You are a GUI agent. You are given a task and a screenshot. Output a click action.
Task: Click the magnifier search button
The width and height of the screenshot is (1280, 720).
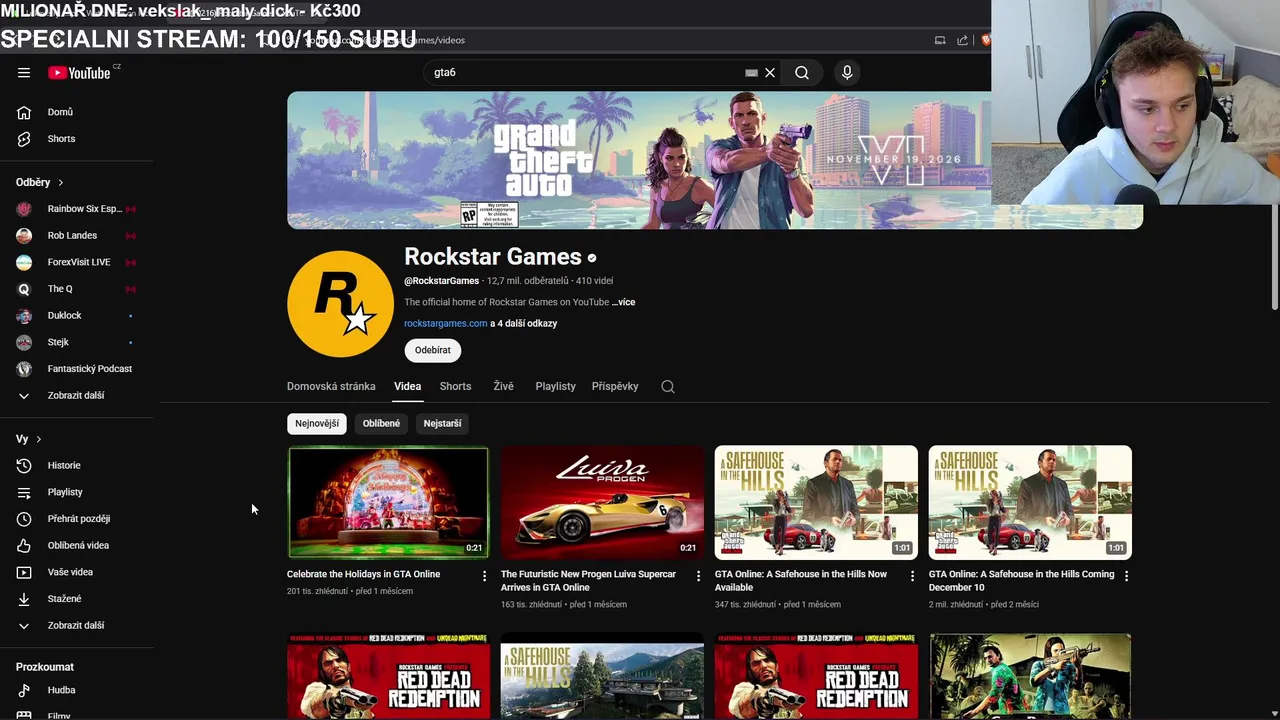point(802,73)
